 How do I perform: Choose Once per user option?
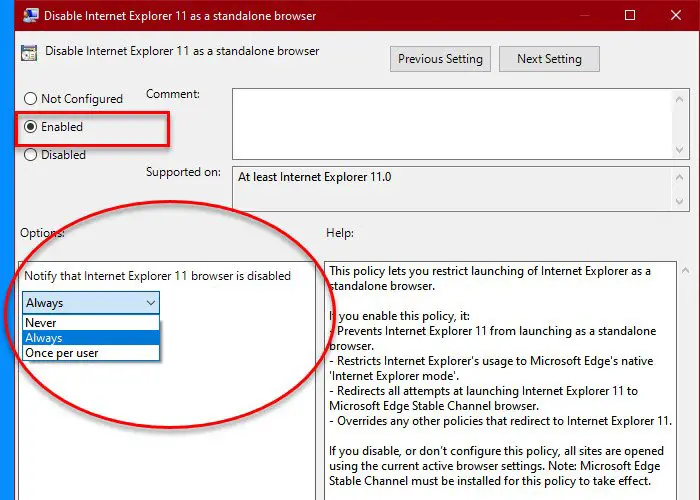point(91,353)
